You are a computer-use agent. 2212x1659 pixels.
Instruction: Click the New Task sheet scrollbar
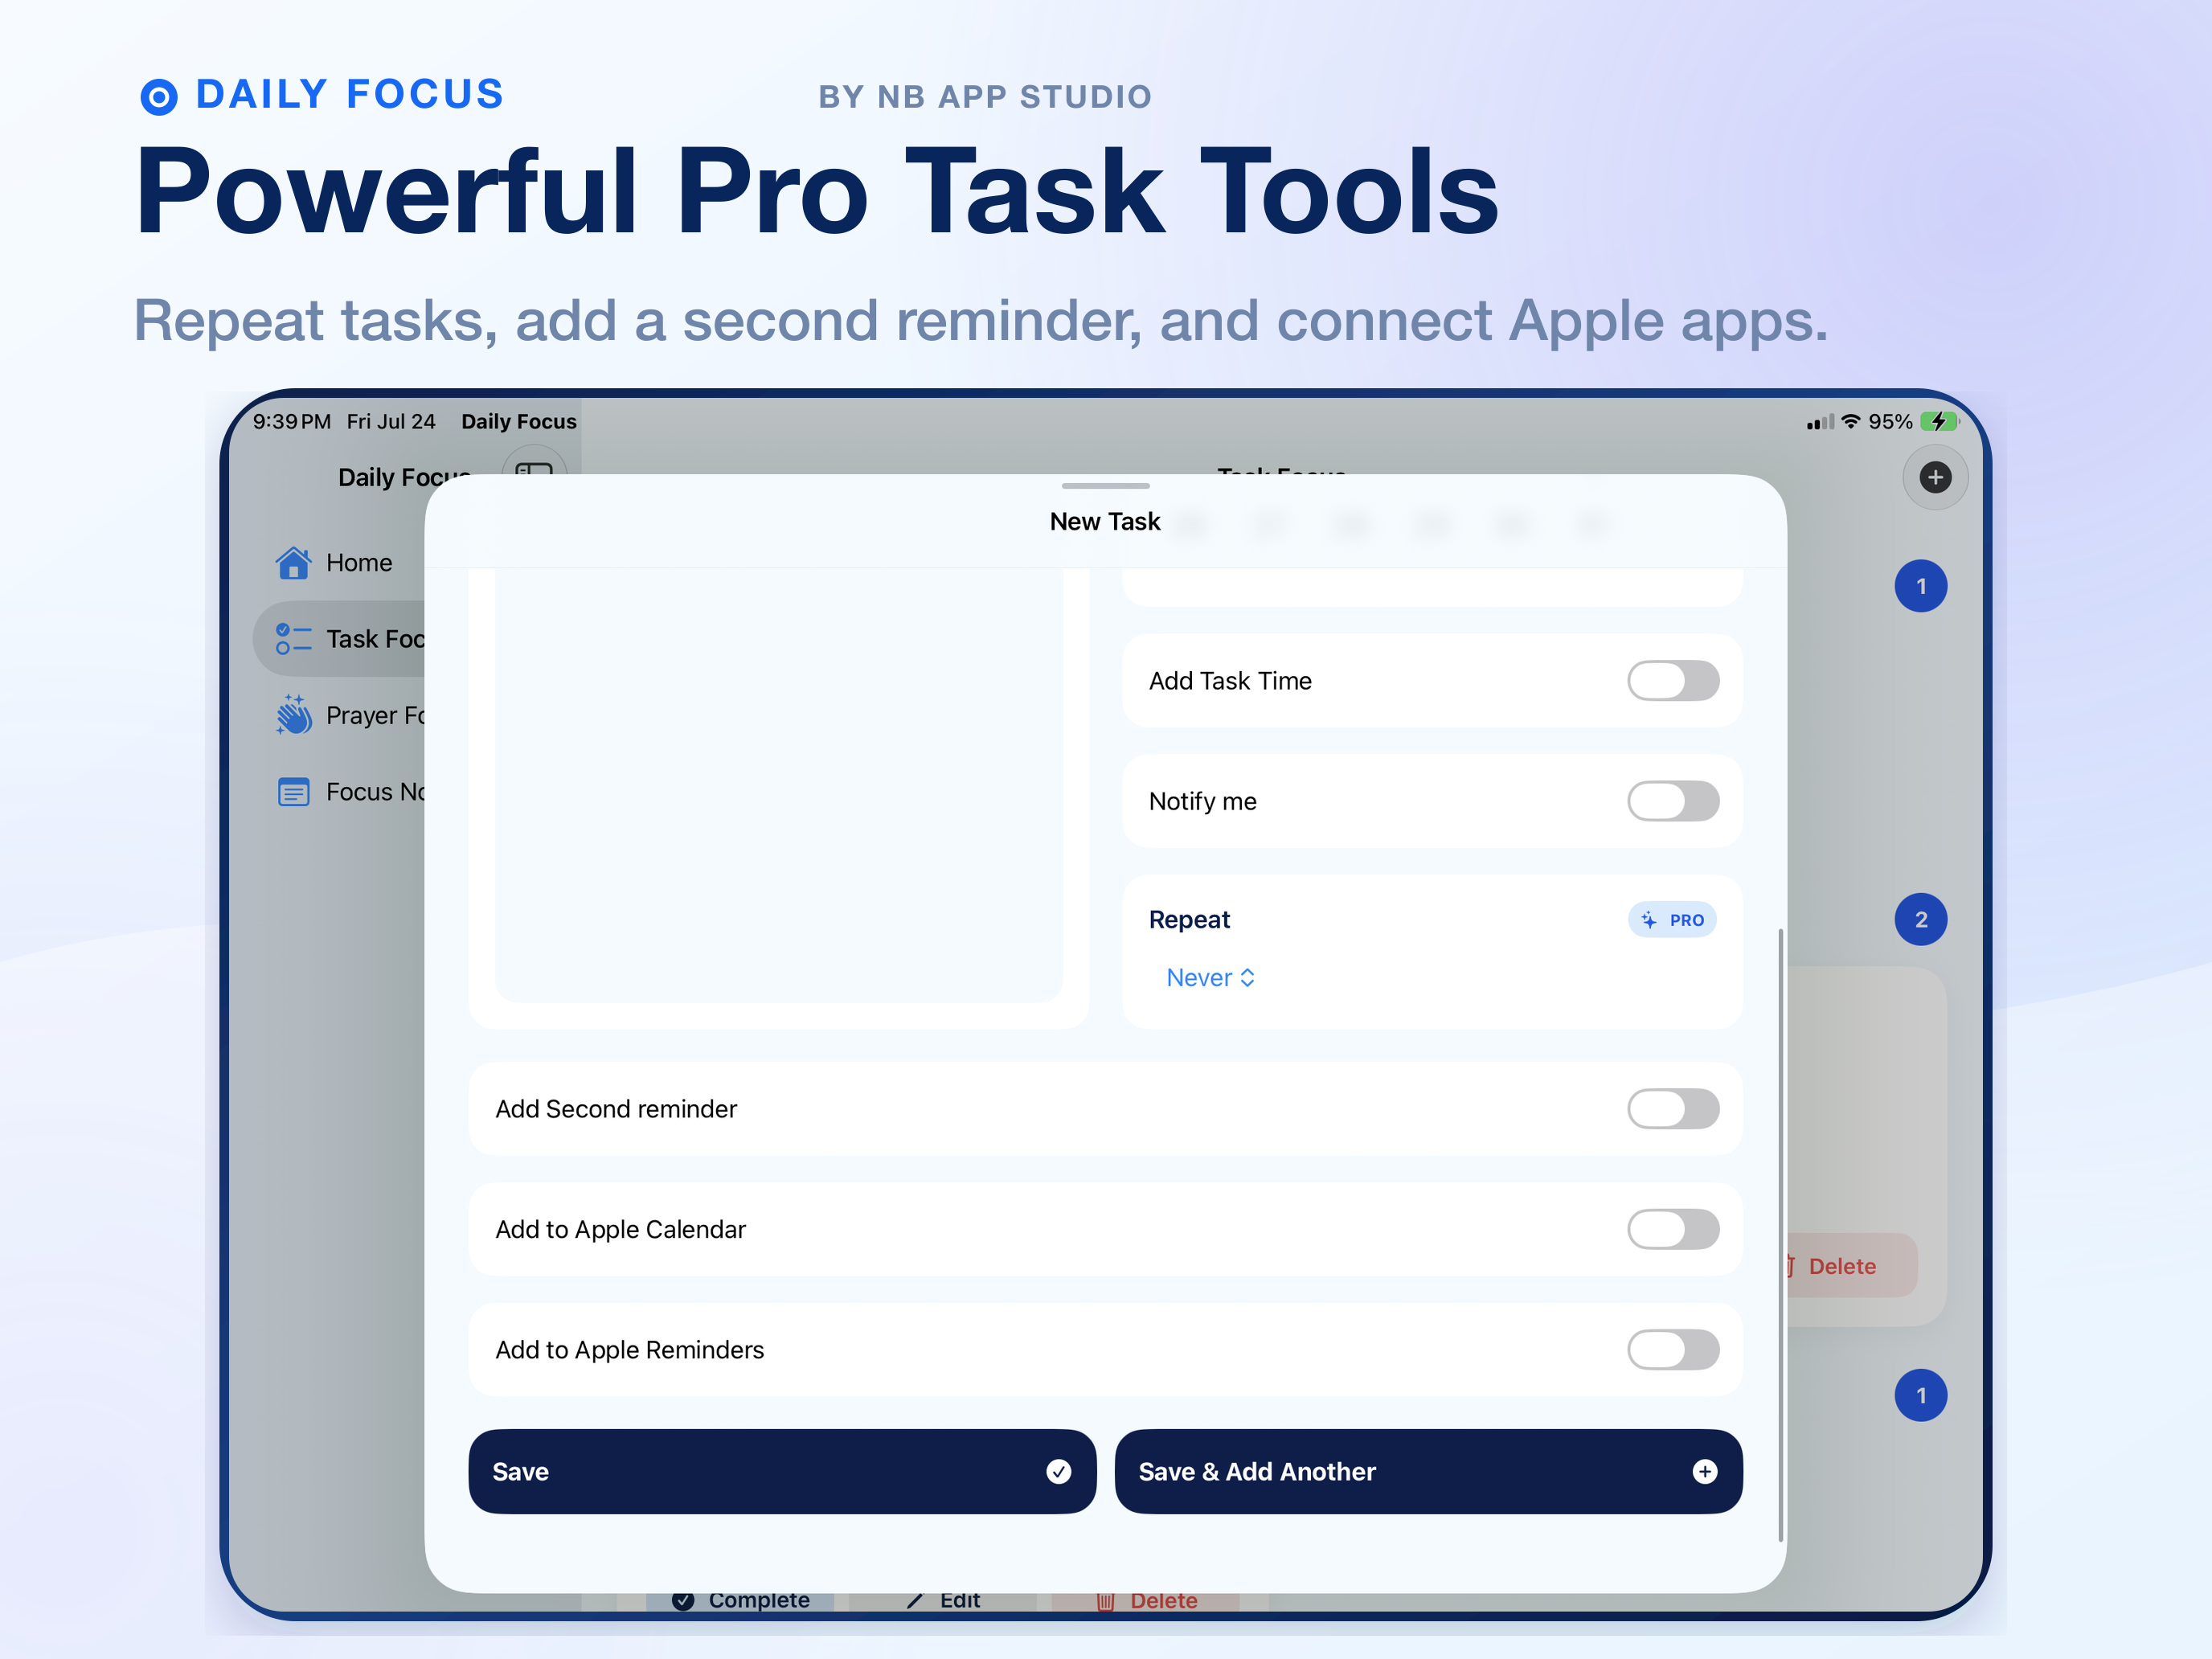coord(1781,1235)
